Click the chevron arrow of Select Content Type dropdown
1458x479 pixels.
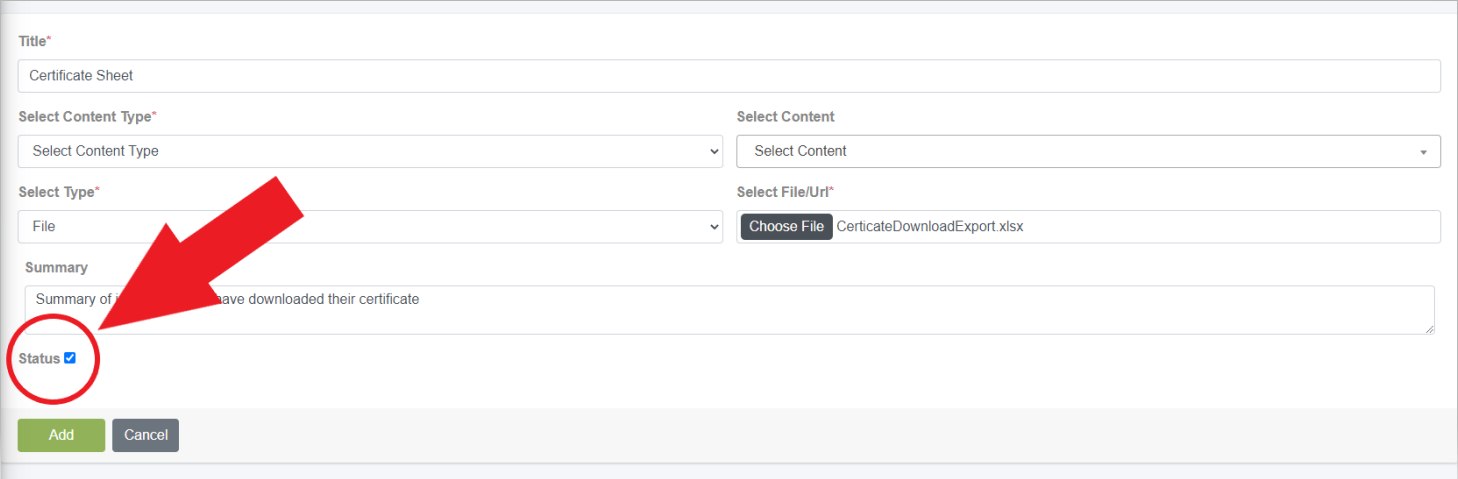(x=714, y=151)
